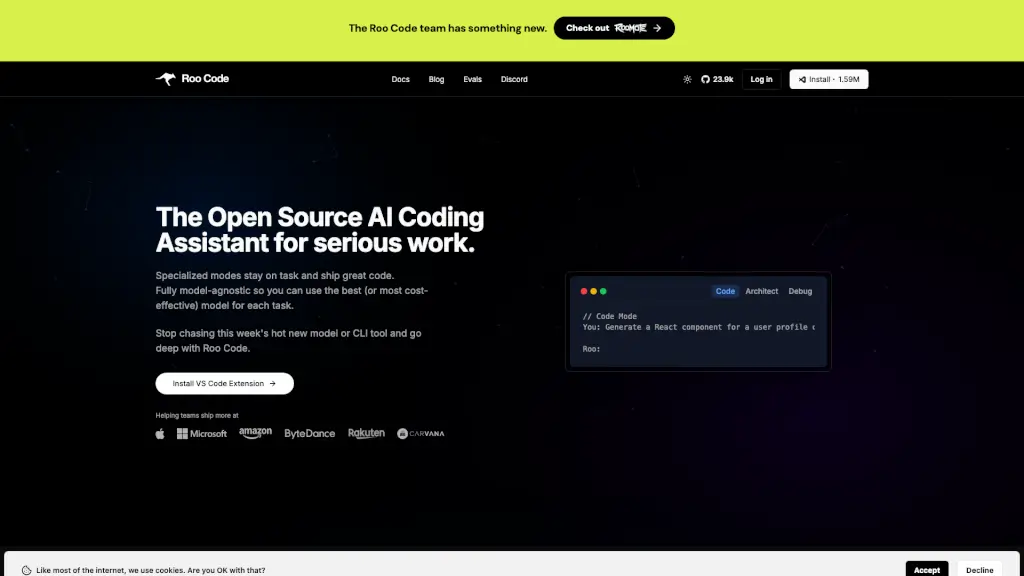Image resolution: width=1024 pixels, height=576 pixels.
Task: Click the Carvana logo
Action: (x=421, y=434)
